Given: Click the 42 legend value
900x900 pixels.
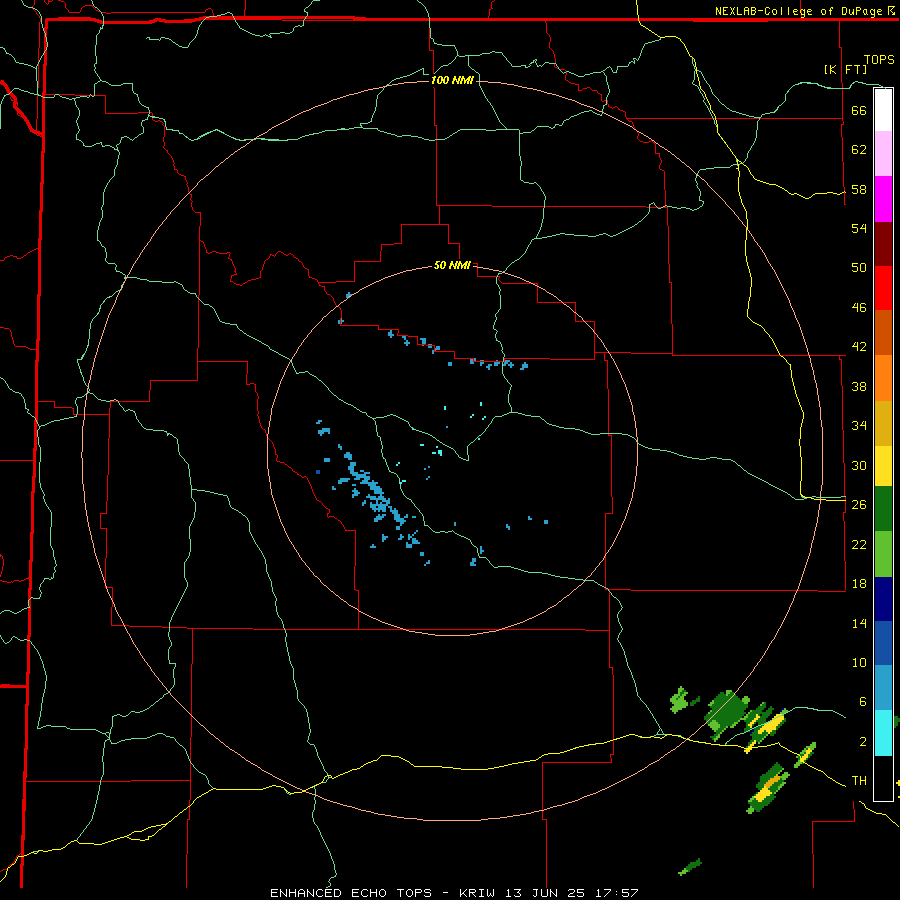Looking at the screenshot, I should tap(859, 346).
